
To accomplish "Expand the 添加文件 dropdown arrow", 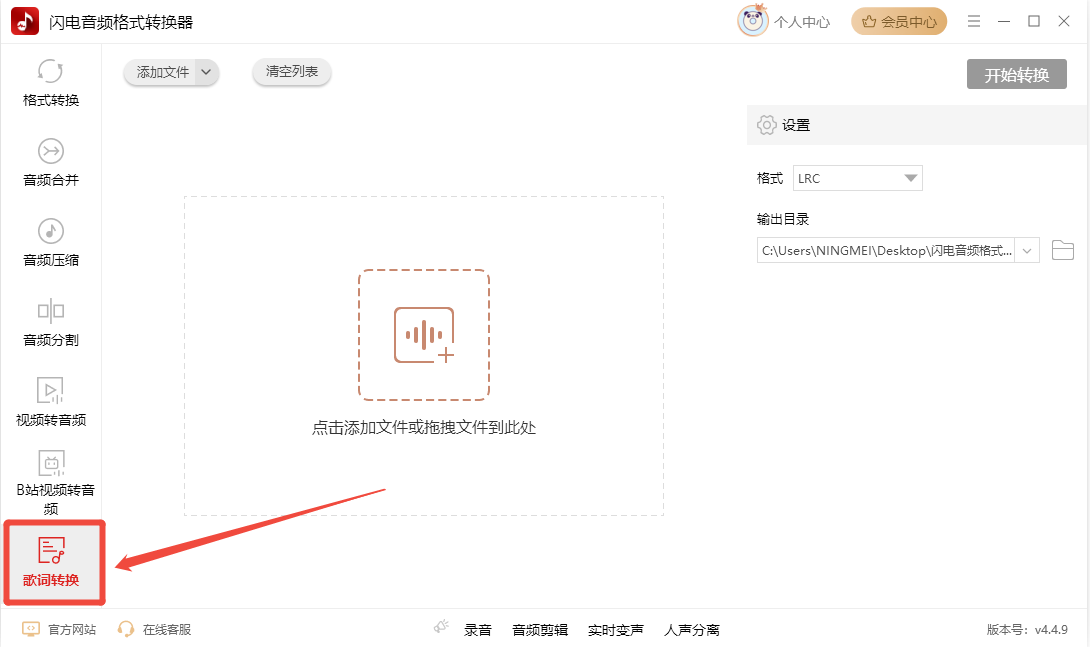I will click(x=206, y=72).
